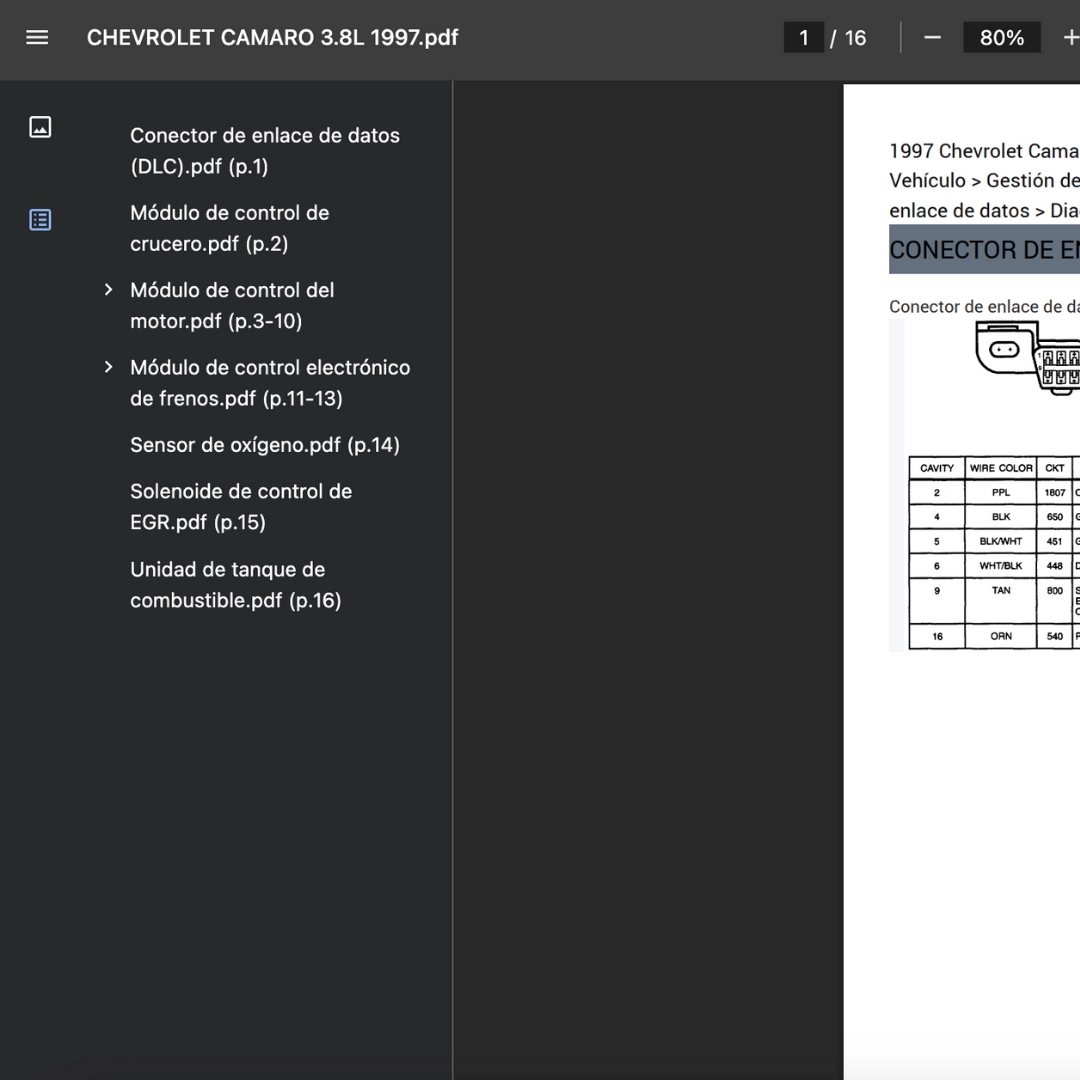Click the CAVITY column header
This screenshot has width=1080, height=1080.
point(937,468)
